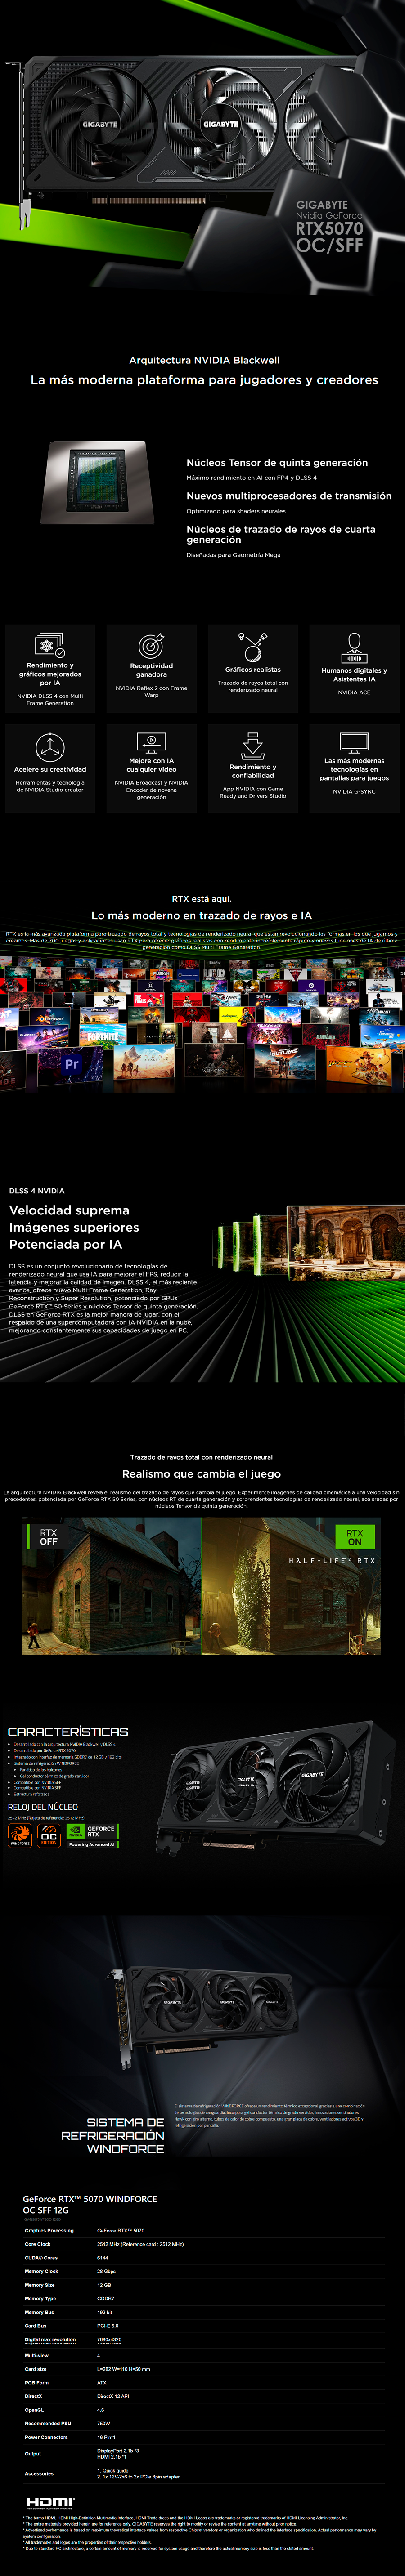Click the 'CARACTERÍSTICAS' heading

[68, 1731]
